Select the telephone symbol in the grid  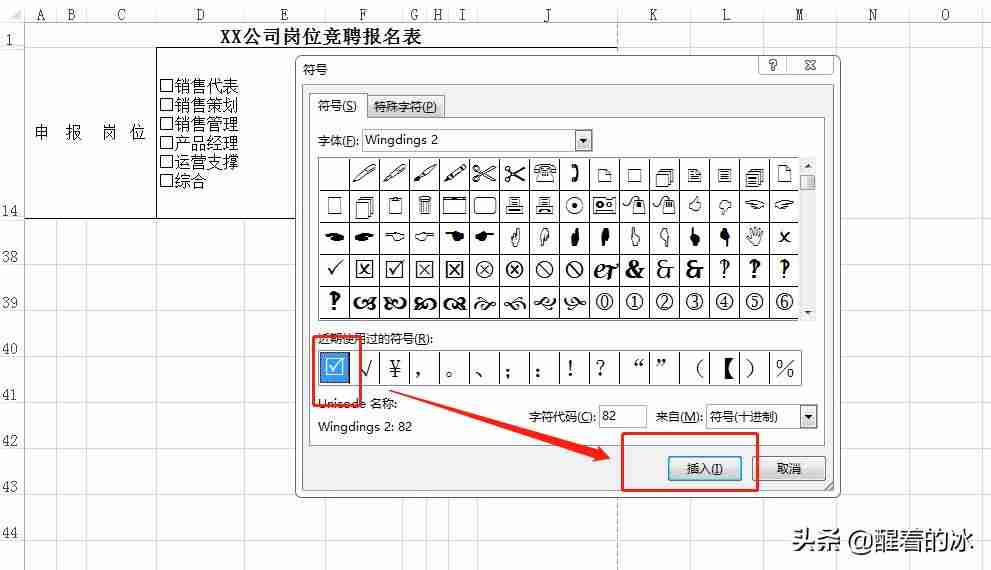(545, 173)
